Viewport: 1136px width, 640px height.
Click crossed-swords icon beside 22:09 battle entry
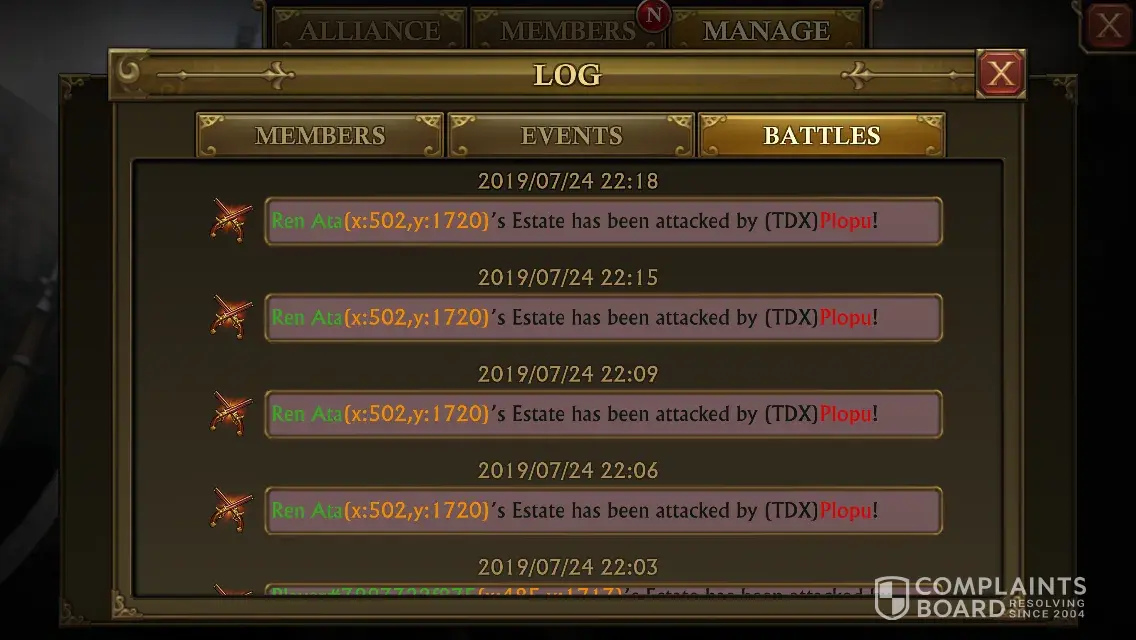[x=232, y=413]
